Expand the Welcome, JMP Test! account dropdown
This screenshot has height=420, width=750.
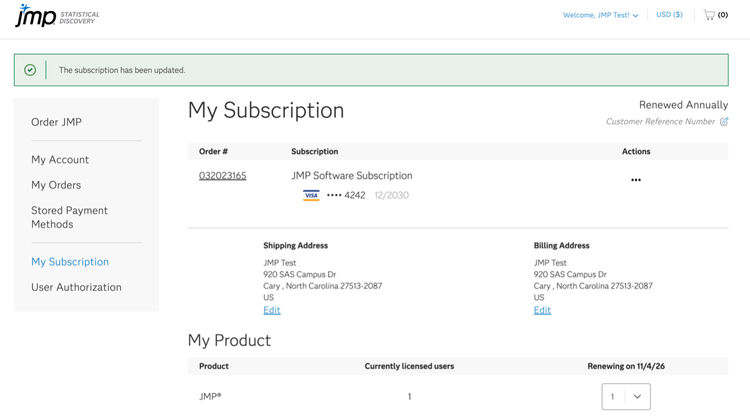601,15
